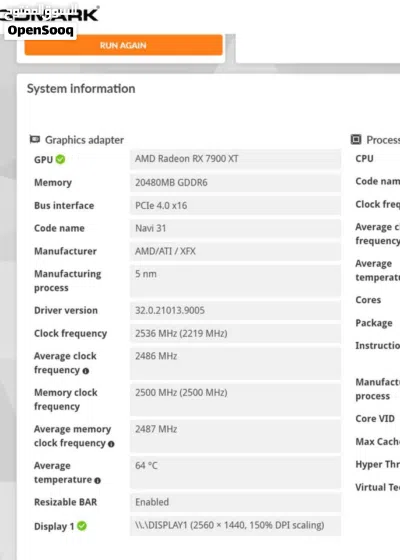Select the AMD Radeon RX 7900 XT field

click(235, 159)
